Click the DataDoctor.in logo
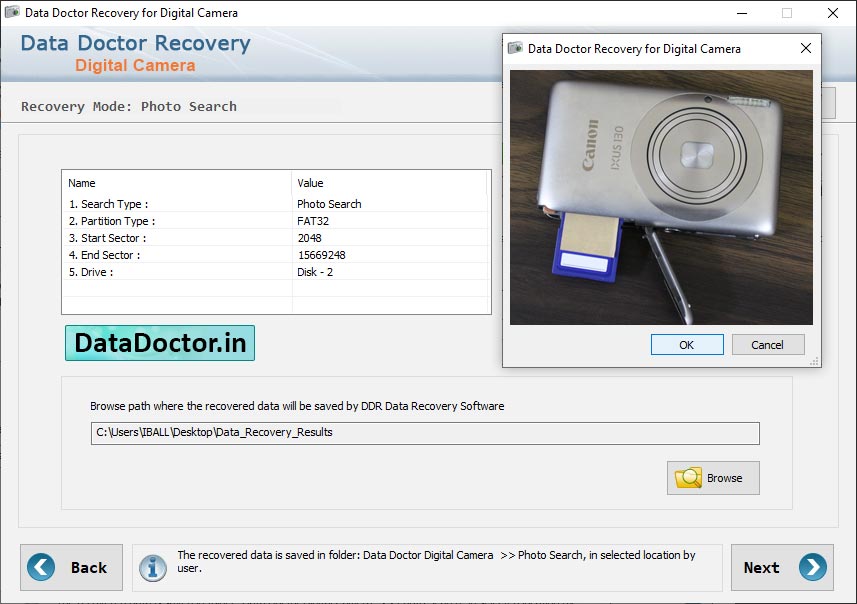 point(159,342)
